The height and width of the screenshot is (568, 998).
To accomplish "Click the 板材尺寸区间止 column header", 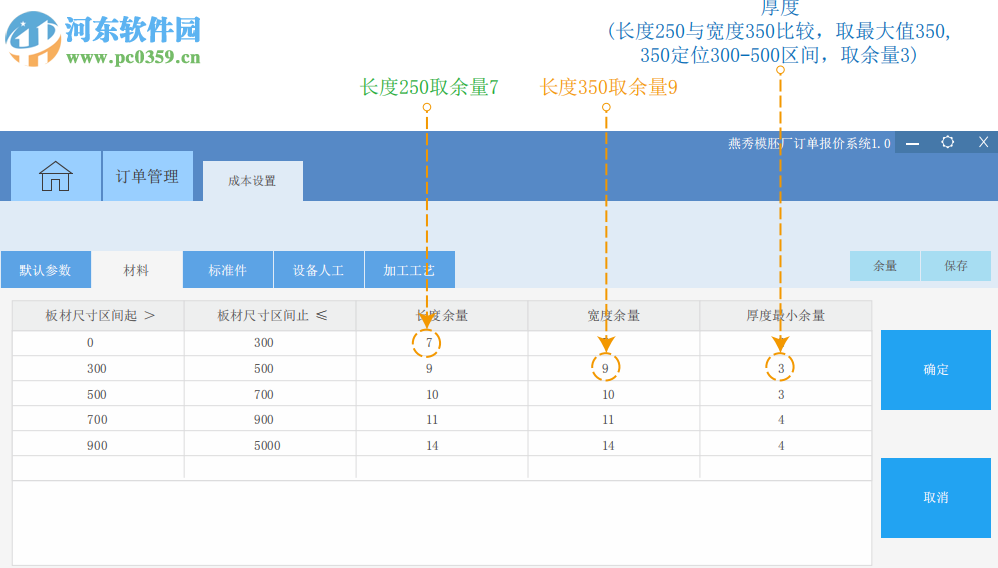I will 271,315.
